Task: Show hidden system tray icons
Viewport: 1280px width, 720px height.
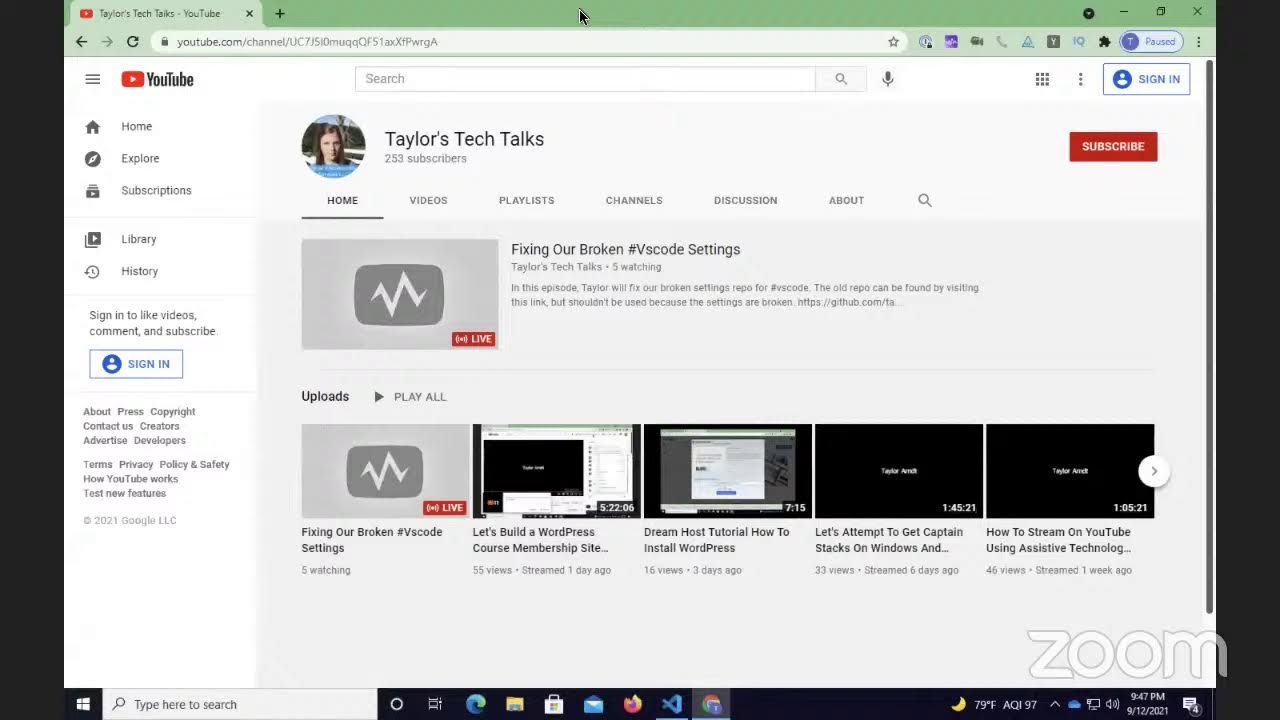Action: 1054,704
